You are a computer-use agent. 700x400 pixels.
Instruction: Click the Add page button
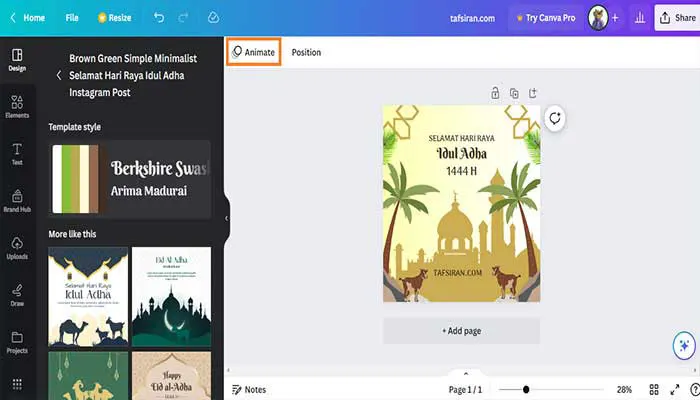(461, 330)
